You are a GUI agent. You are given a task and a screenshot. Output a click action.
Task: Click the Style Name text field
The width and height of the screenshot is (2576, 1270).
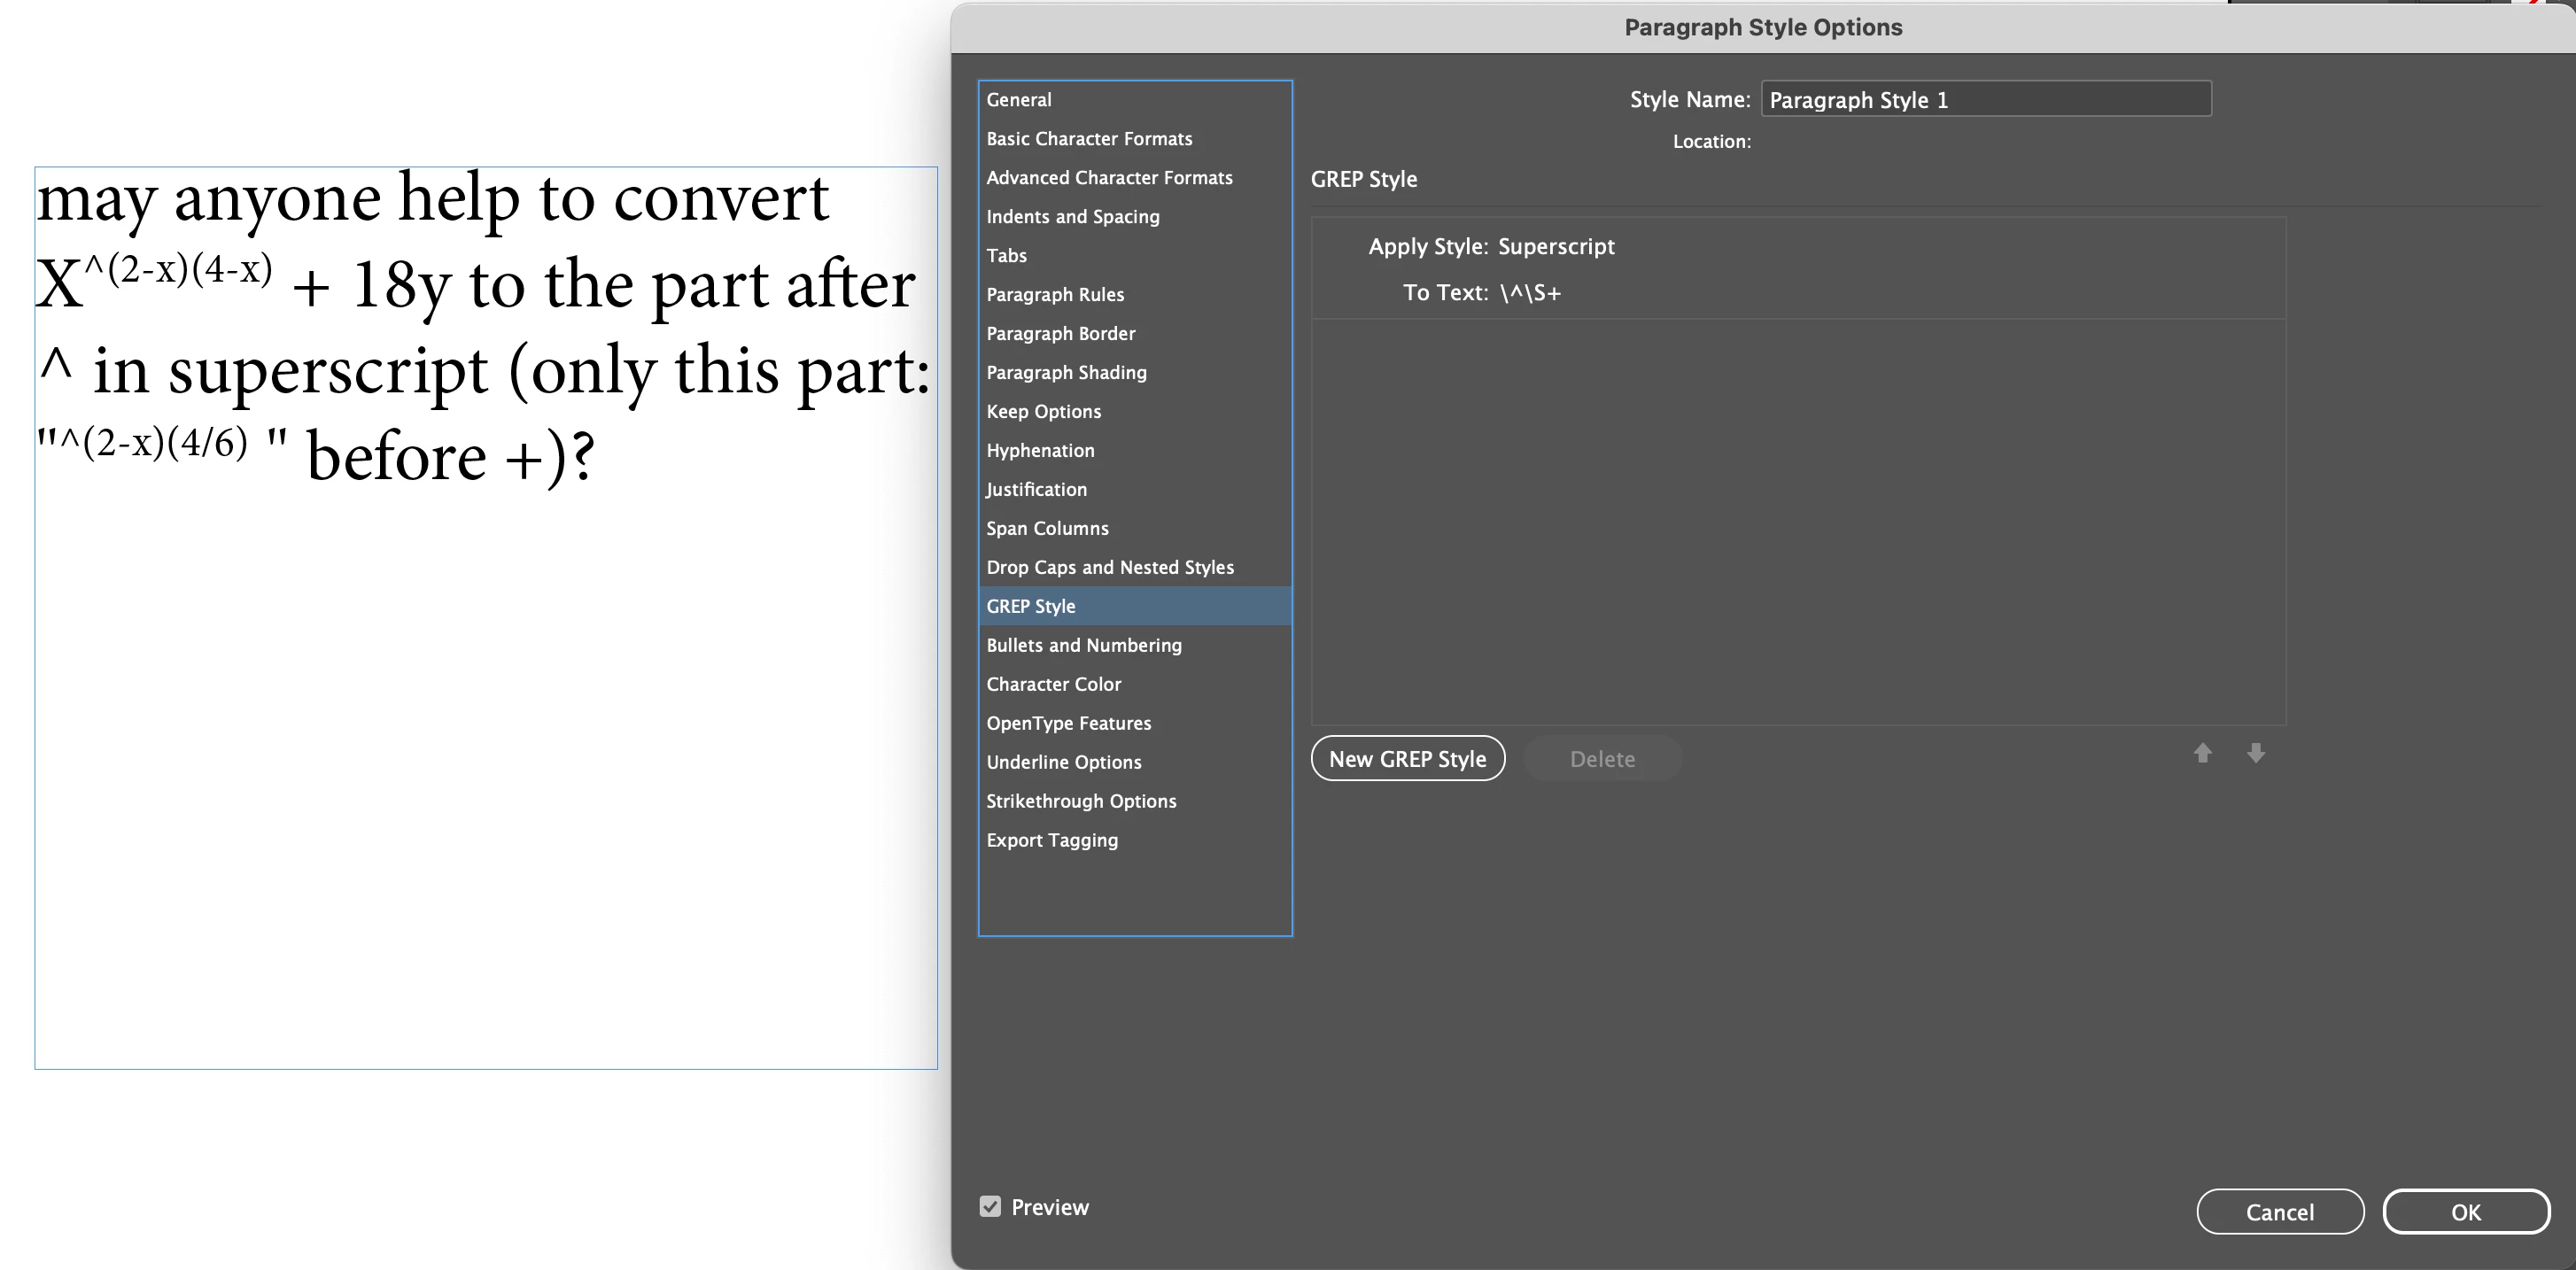(x=1985, y=100)
